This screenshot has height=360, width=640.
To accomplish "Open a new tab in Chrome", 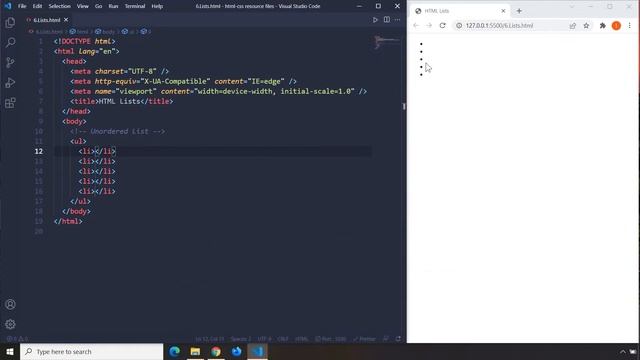I will click(x=519, y=11).
